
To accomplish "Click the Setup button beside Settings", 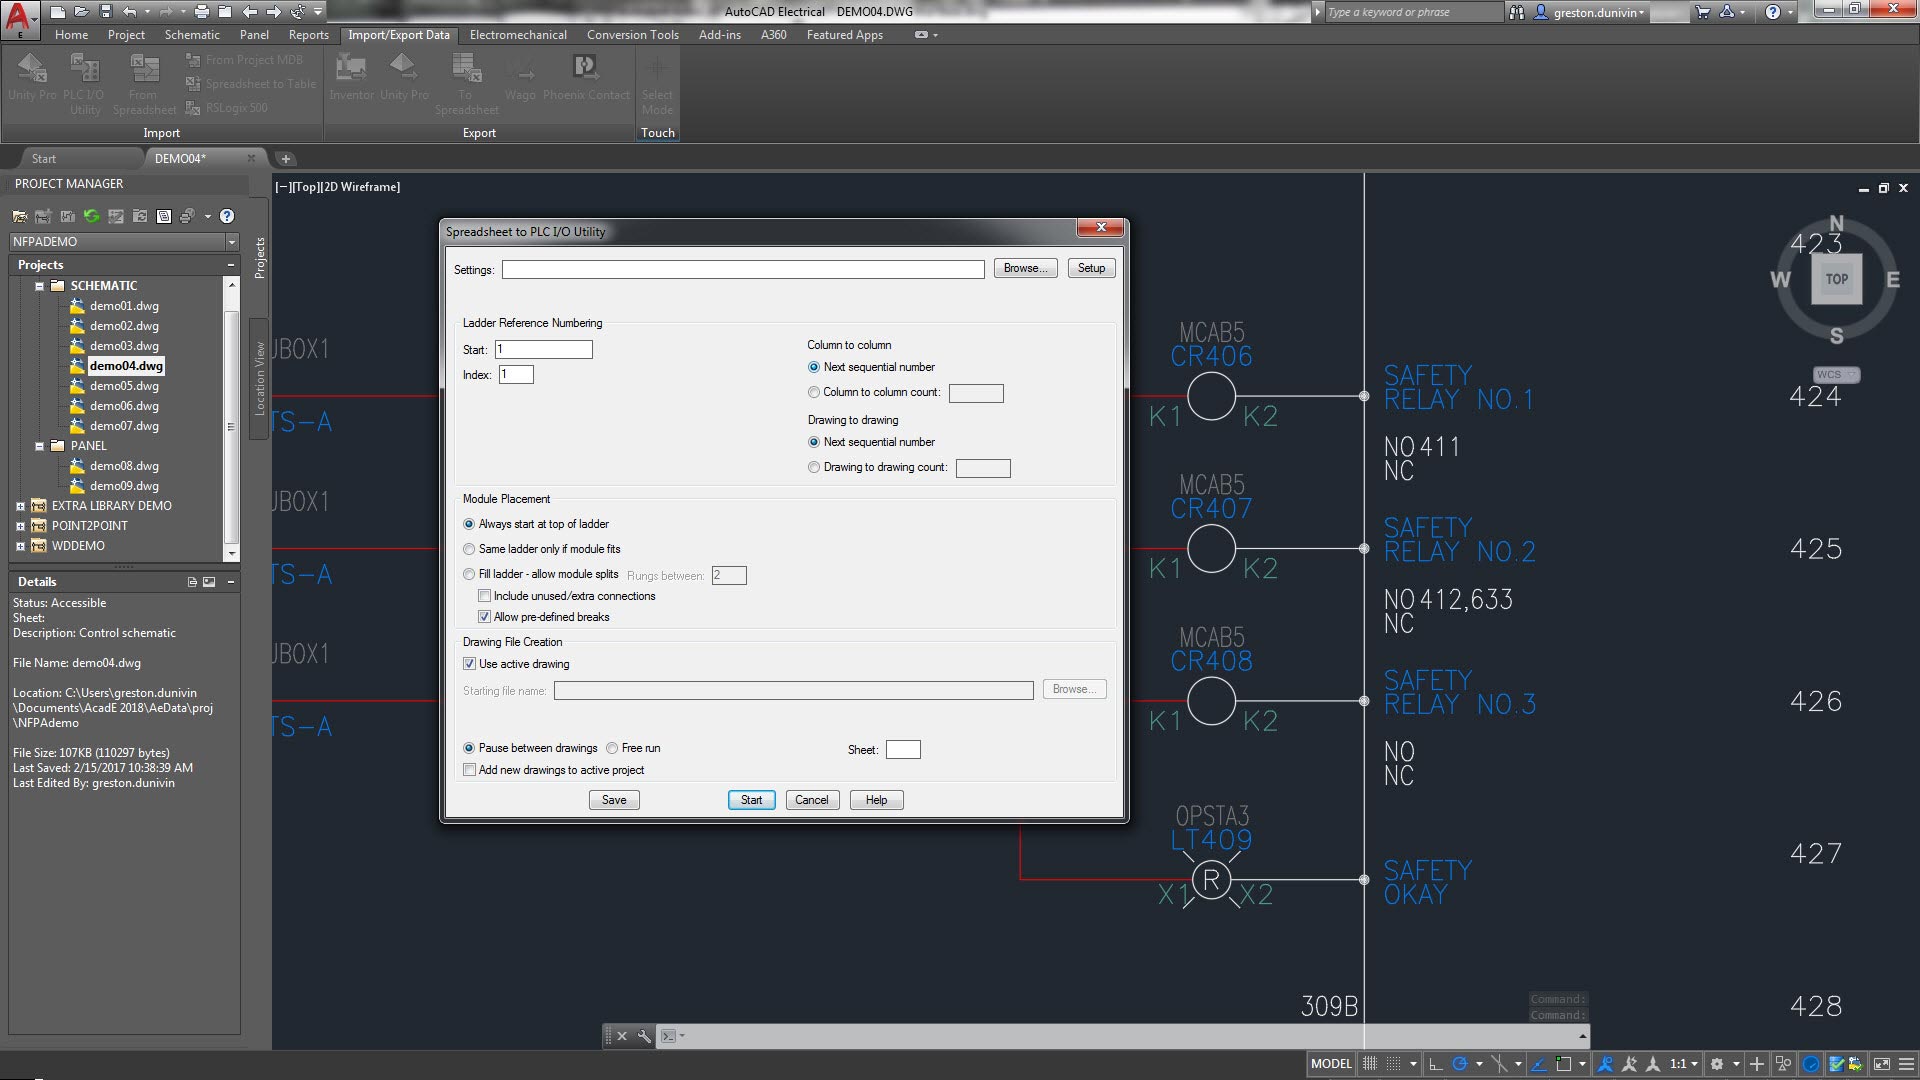I will click(1091, 268).
